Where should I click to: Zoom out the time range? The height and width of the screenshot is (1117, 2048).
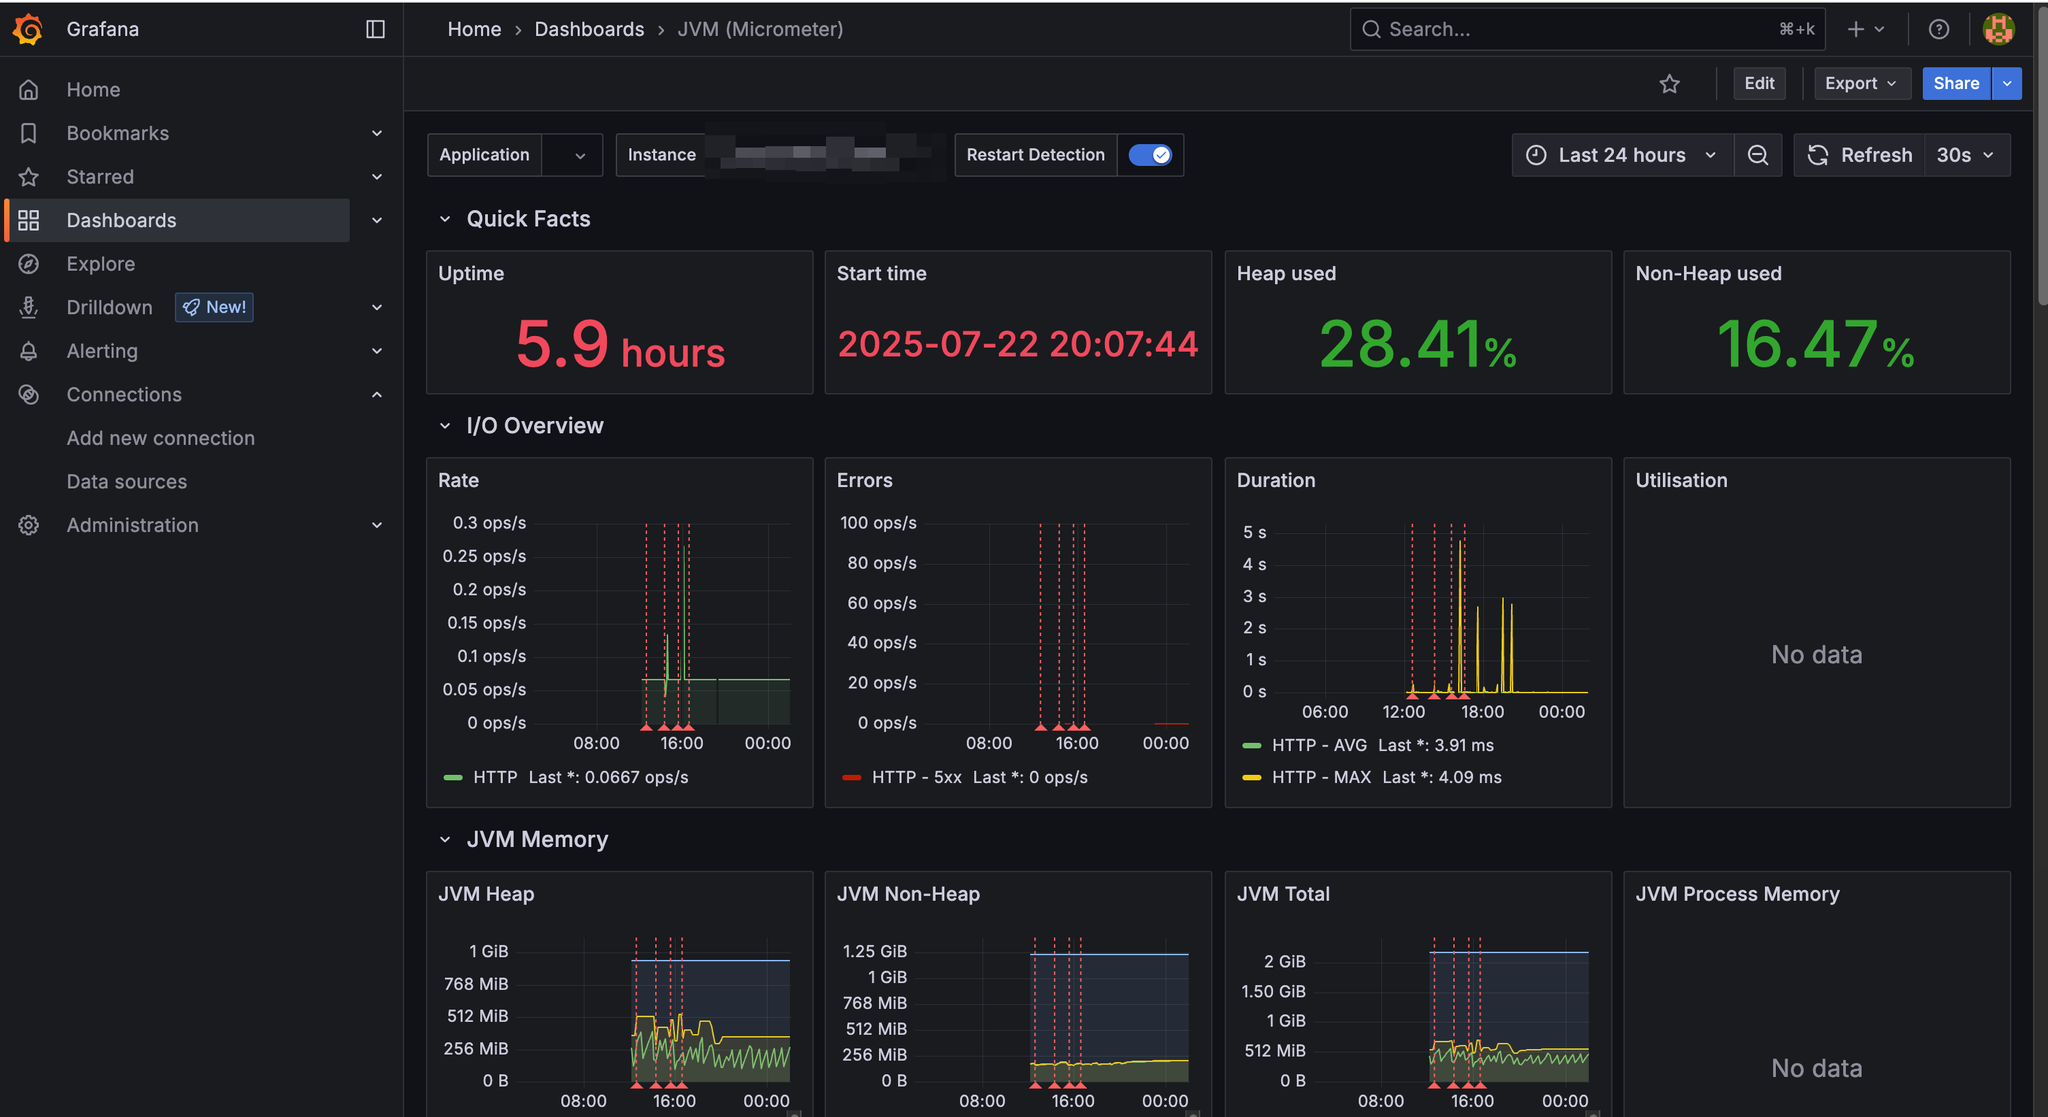tap(1758, 155)
